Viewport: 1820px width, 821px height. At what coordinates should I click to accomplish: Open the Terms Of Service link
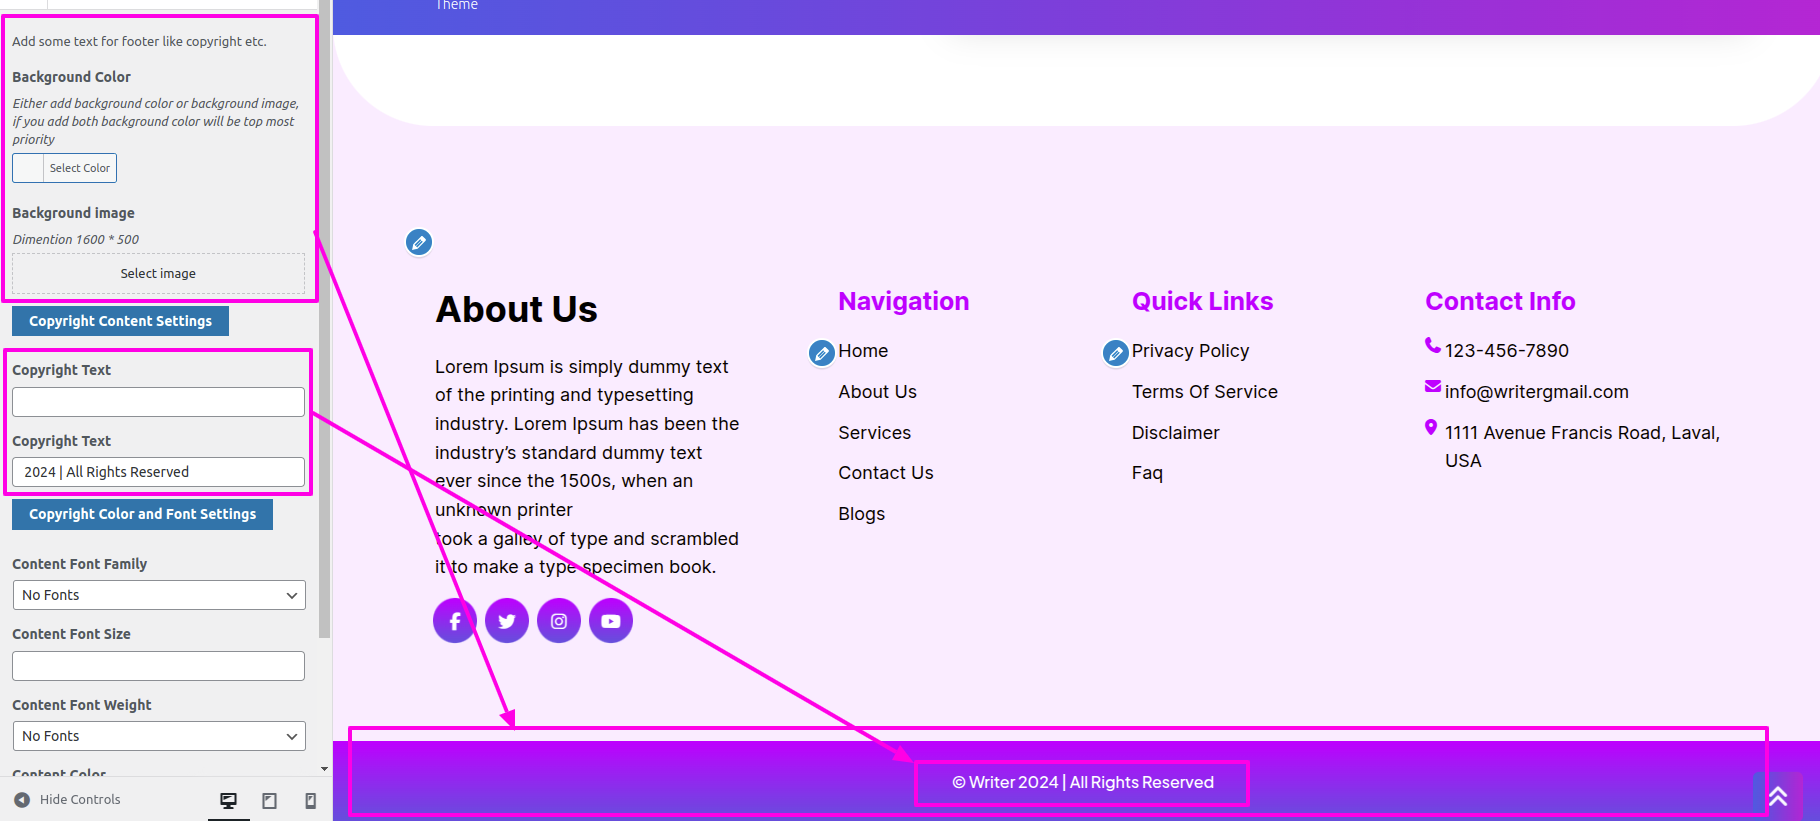click(1204, 392)
